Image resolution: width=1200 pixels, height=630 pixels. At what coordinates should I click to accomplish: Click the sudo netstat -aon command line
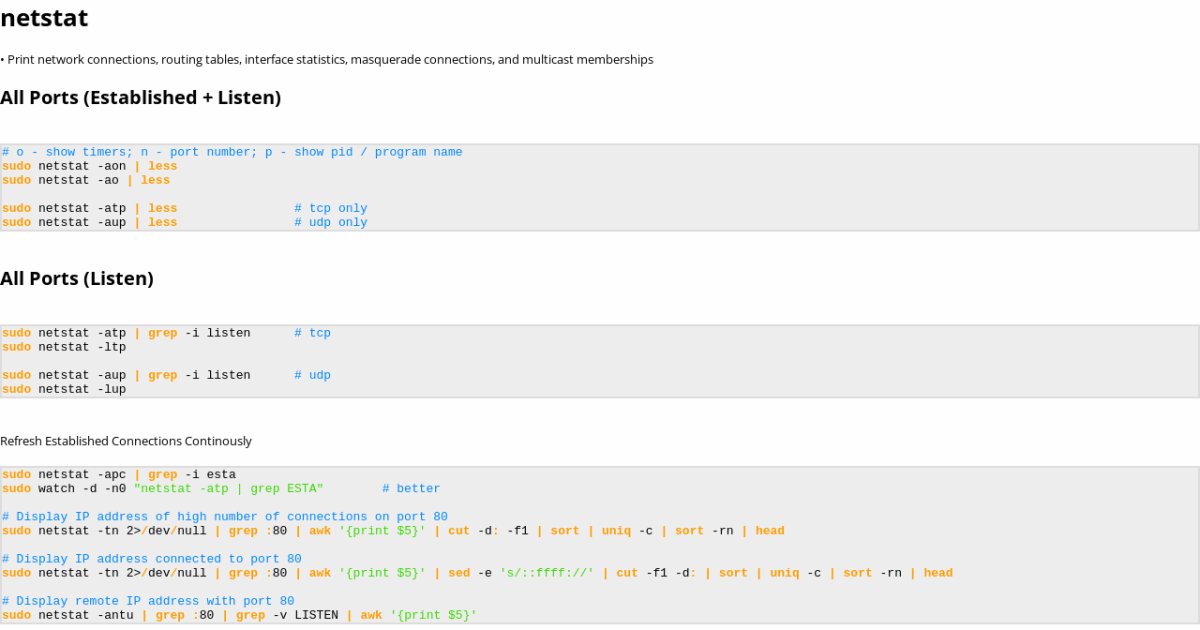(x=89, y=166)
